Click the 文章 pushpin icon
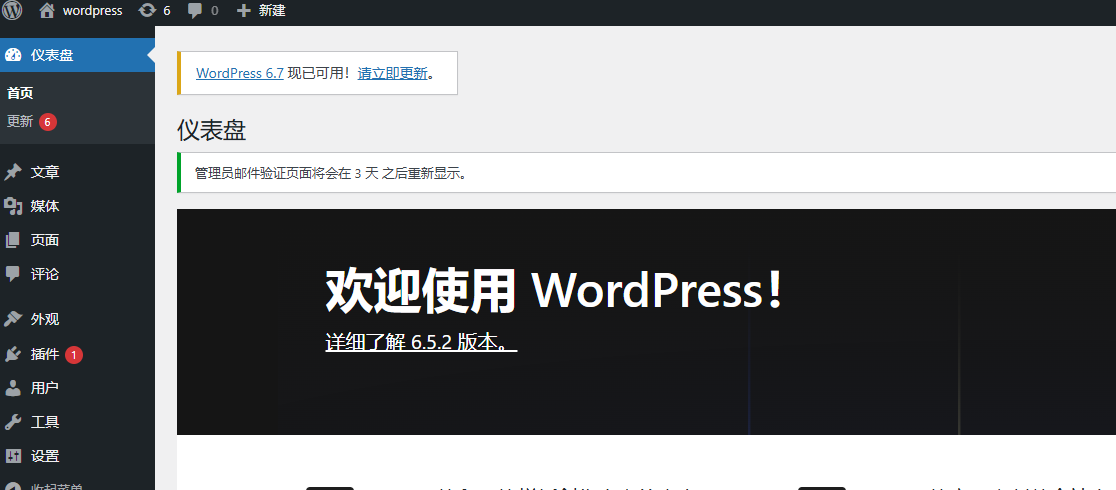Image resolution: width=1116 pixels, height=490 pixels. coord(13,172)
